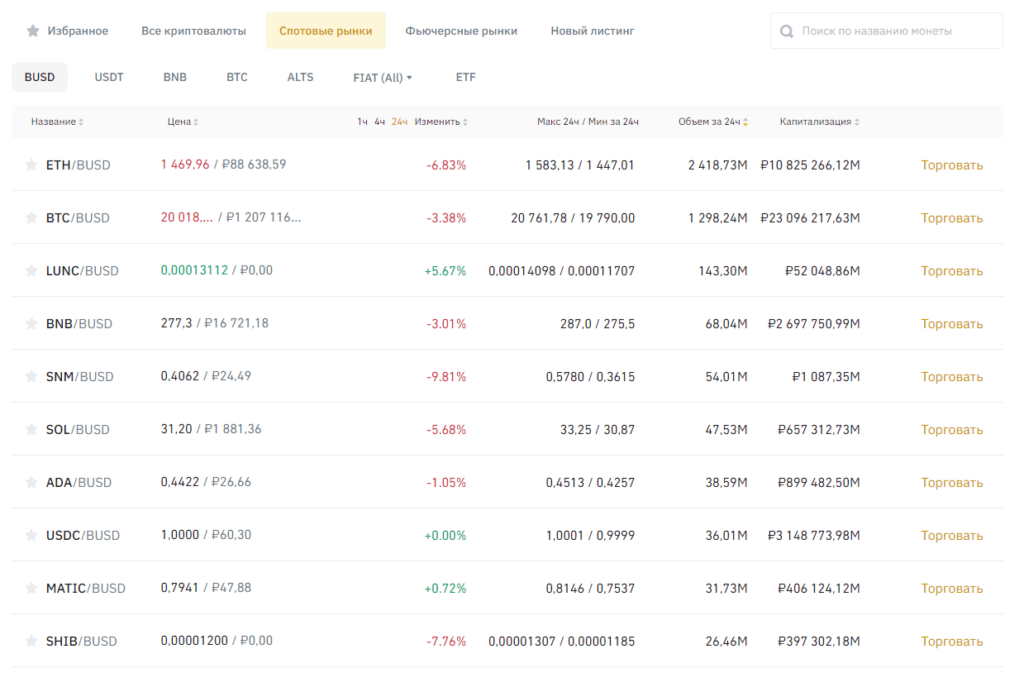Viewport: 1024px width, 673px height.
Task: Sort the table by Цена column
Action: 182,122
